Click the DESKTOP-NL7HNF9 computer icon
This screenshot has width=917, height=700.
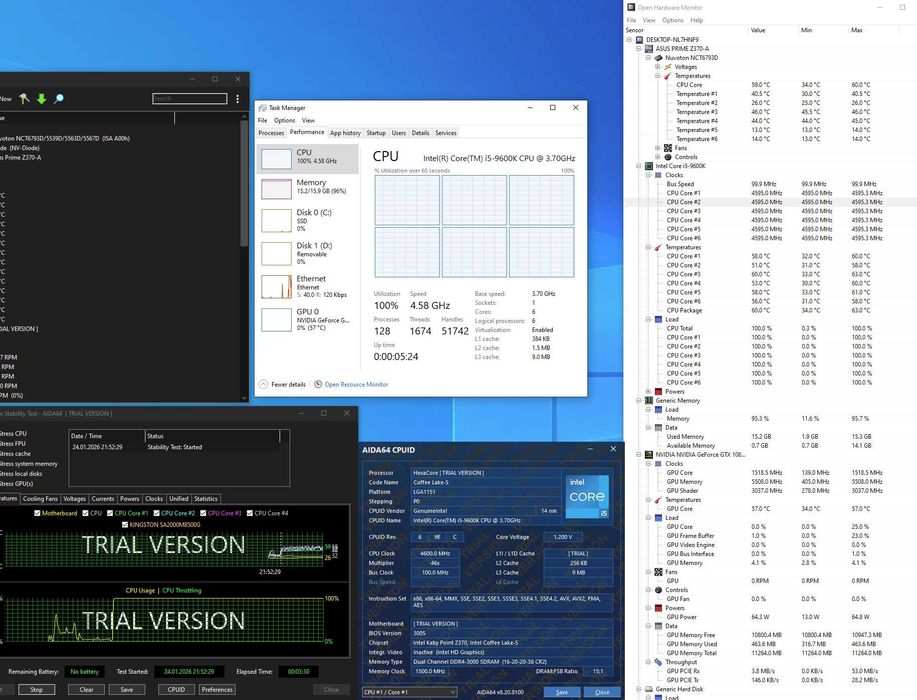640,40
